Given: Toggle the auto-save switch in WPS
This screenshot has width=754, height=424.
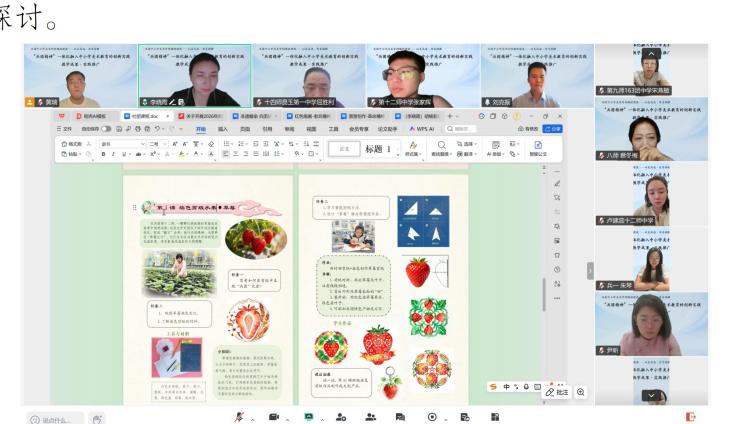Looking at the screenshot, I should [106, 129].
